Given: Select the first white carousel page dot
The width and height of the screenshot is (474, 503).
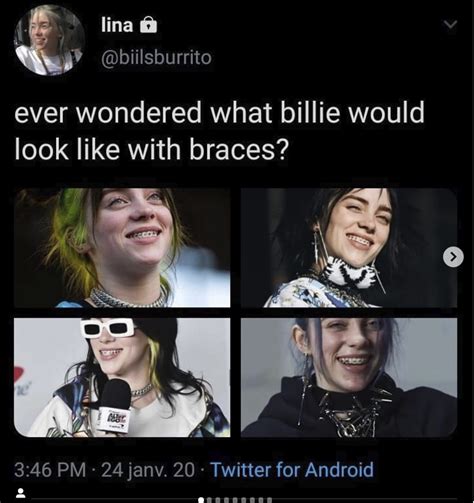Looking at the screenshot, I should tap(201, 500).
